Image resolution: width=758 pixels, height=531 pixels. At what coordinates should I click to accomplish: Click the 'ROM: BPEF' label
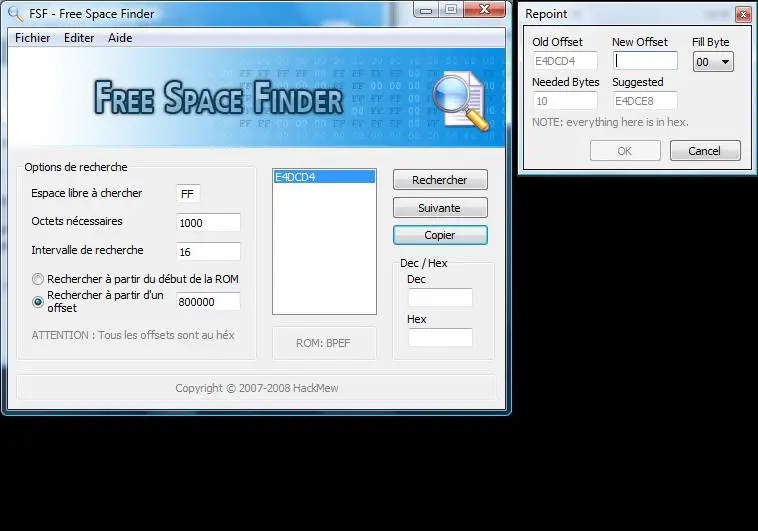coord(323,343)
